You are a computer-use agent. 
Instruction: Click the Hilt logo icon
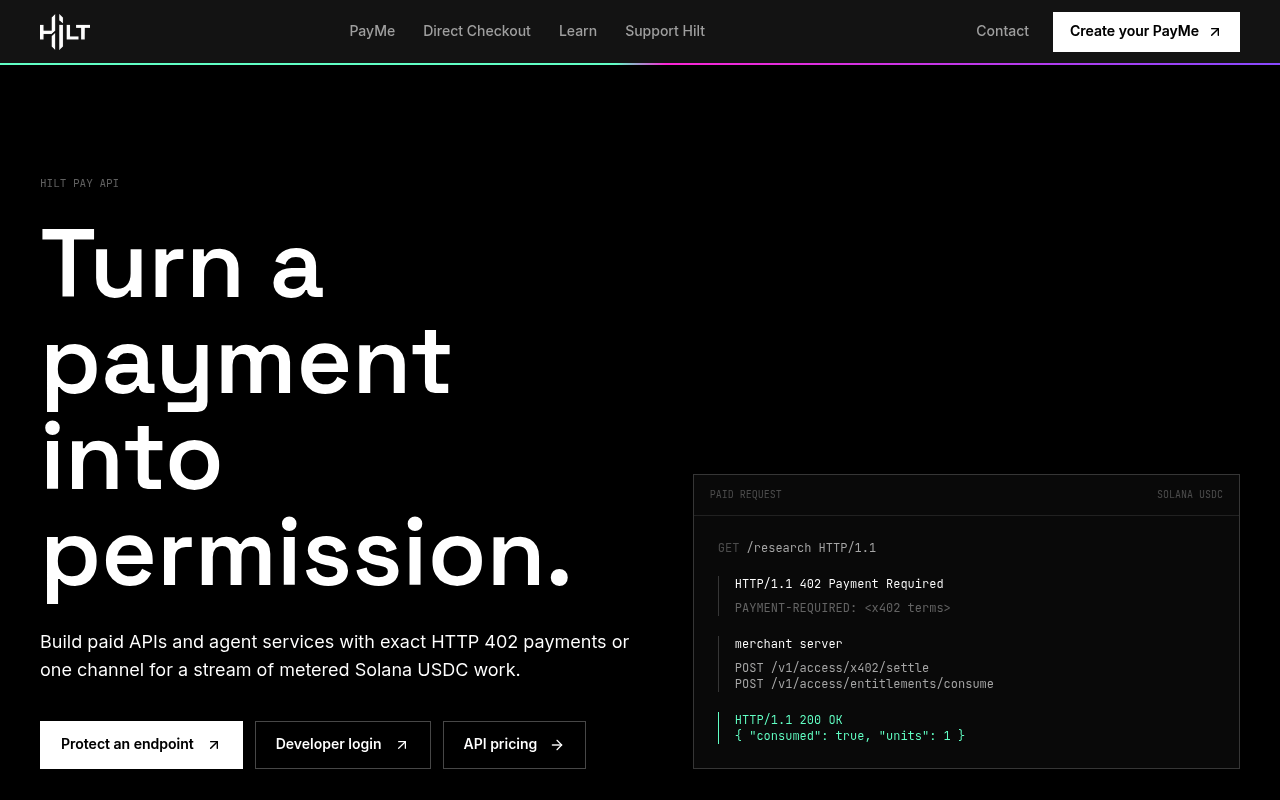(65, 32)
